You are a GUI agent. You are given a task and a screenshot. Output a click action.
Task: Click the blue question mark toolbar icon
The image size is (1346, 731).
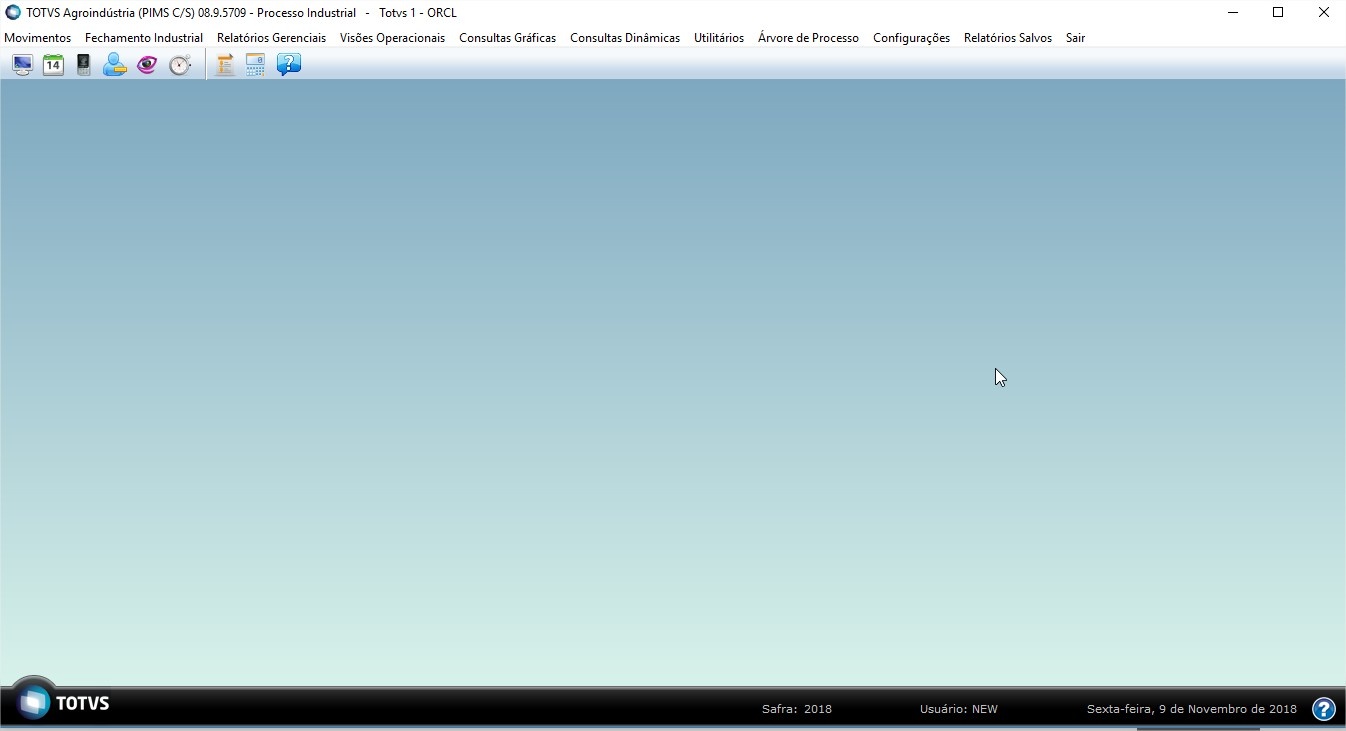(x=289, y=65)
